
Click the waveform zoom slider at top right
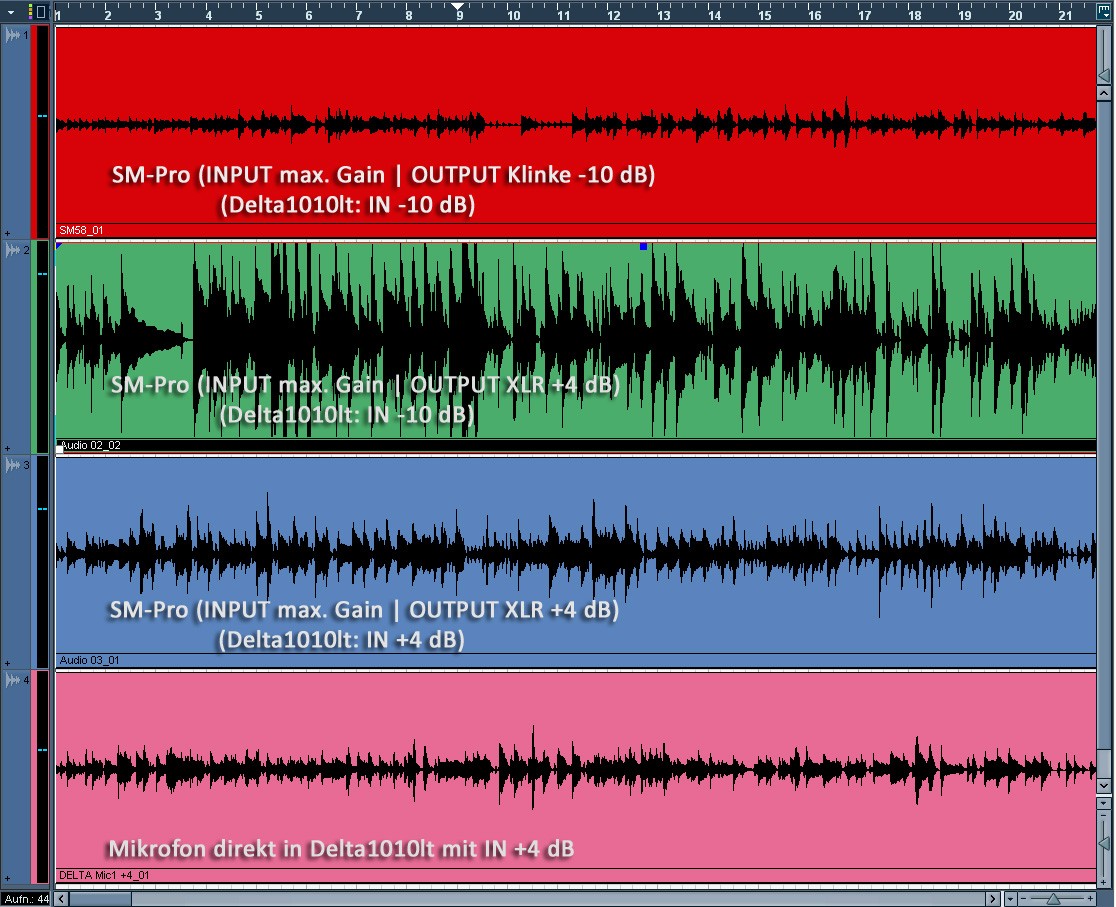coord(1104,75)
